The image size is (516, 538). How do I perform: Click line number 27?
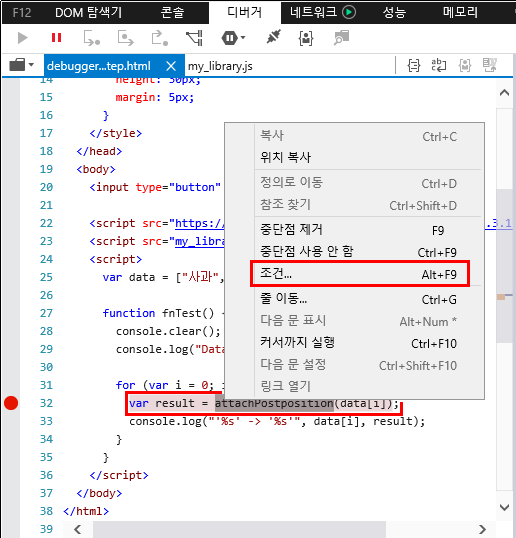coord(46,313)
